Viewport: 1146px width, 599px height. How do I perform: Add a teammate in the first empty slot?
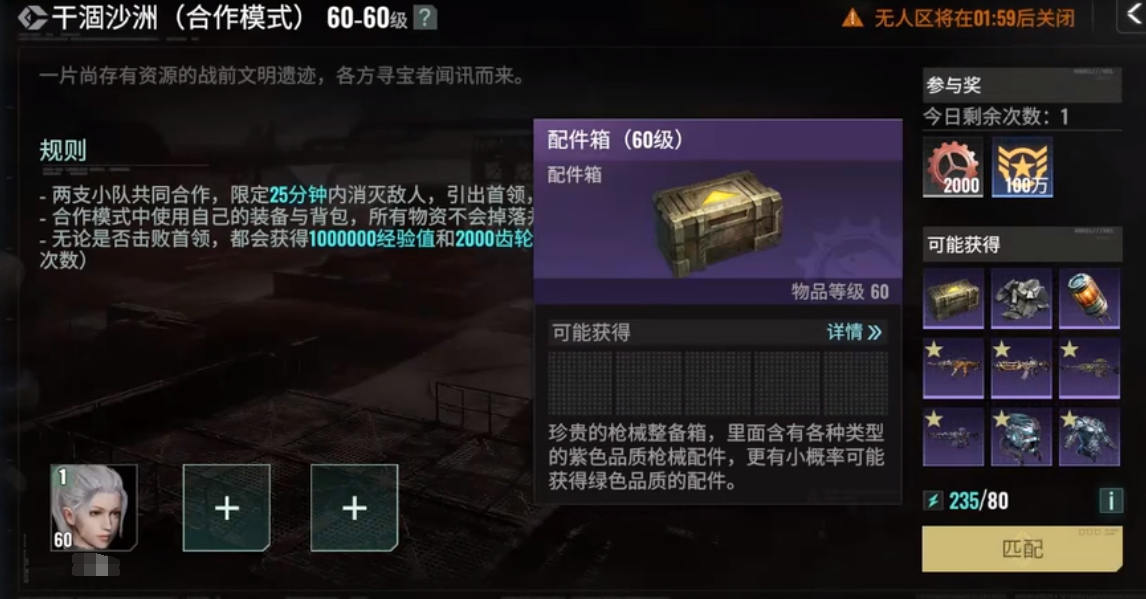click(x=227, y=508)
